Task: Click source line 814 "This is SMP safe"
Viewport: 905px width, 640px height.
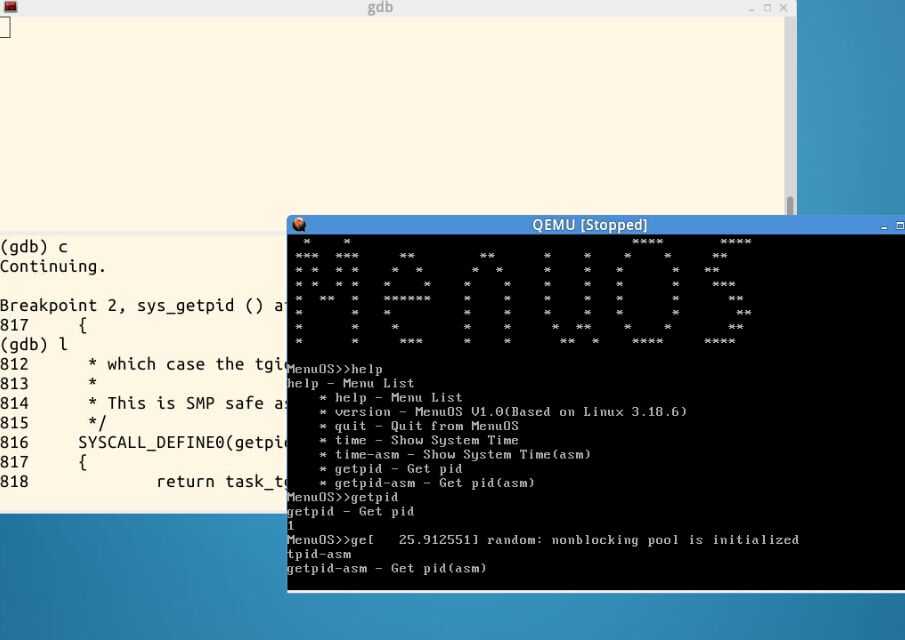Action: coord(143,403)
